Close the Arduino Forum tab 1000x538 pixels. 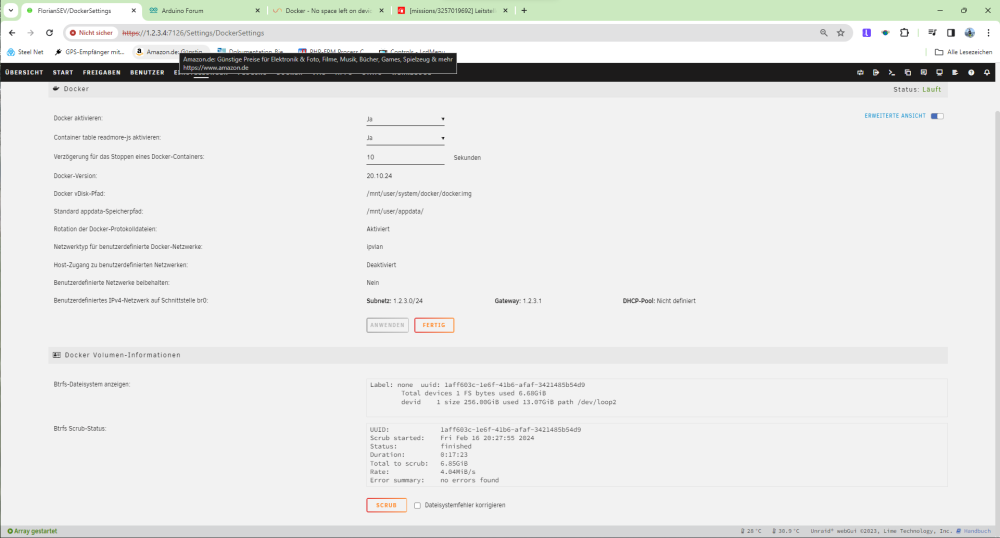pyautogui.click(x=257, y=11)
